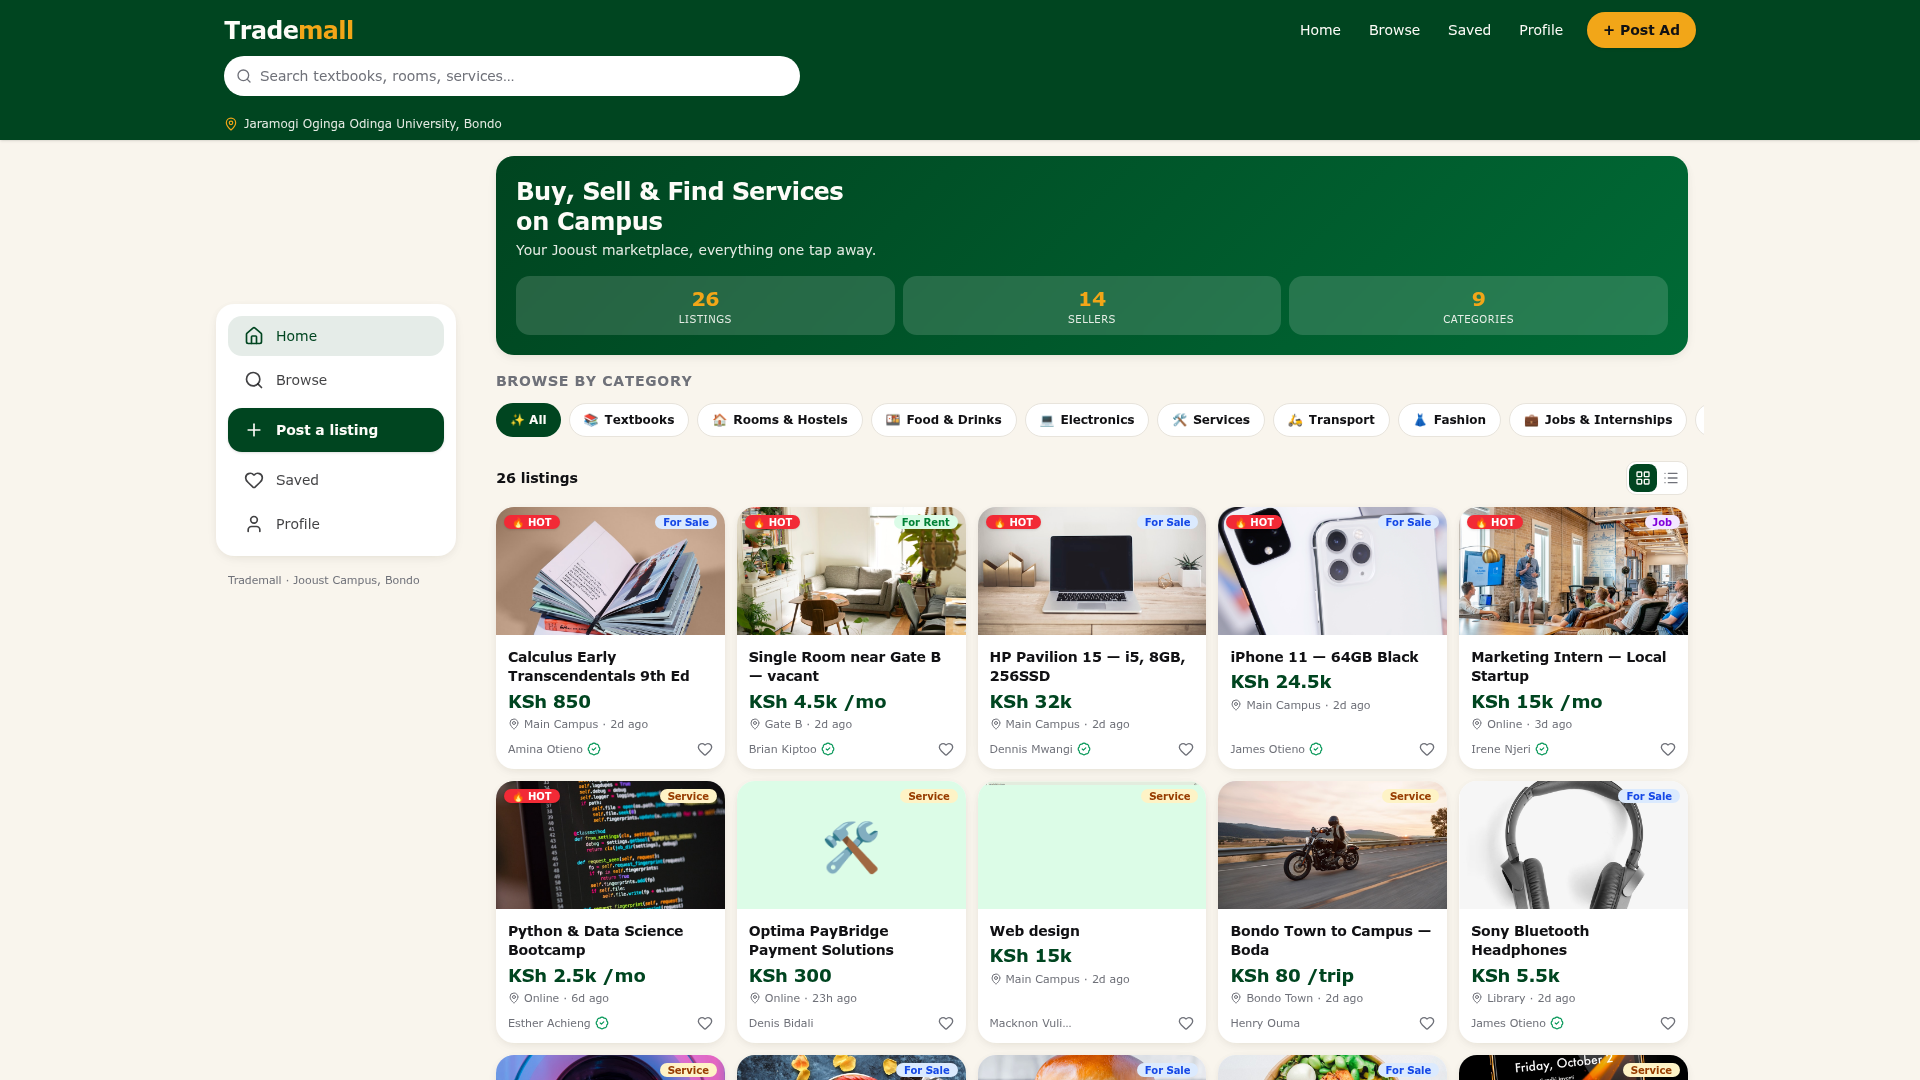Open seller Amina Otieno's name link
The image size is (1920, 1080).
tap(545, 749)
